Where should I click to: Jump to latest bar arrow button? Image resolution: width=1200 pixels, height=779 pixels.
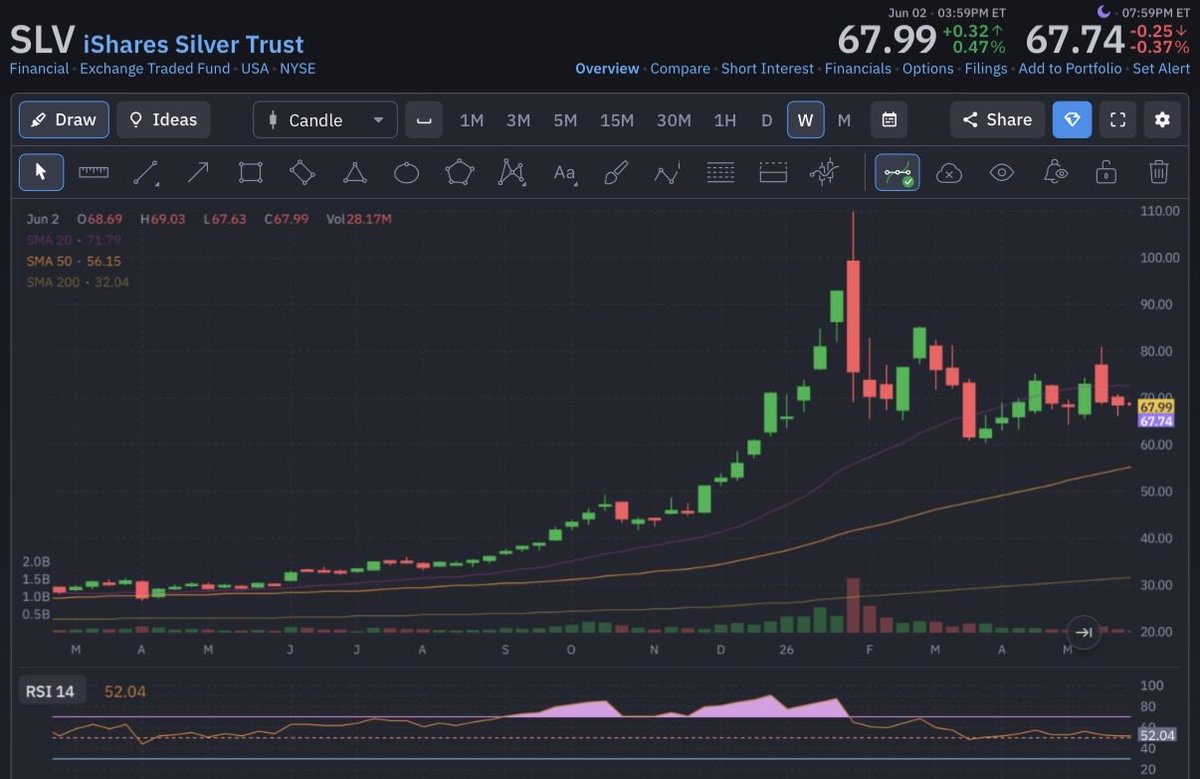pos(1084,632)
